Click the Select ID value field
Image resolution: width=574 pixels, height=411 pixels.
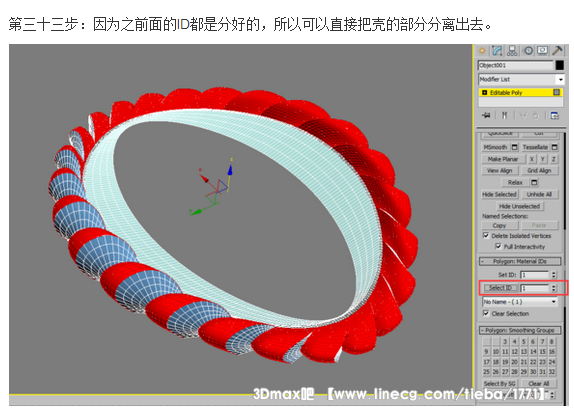click(535, 288)
